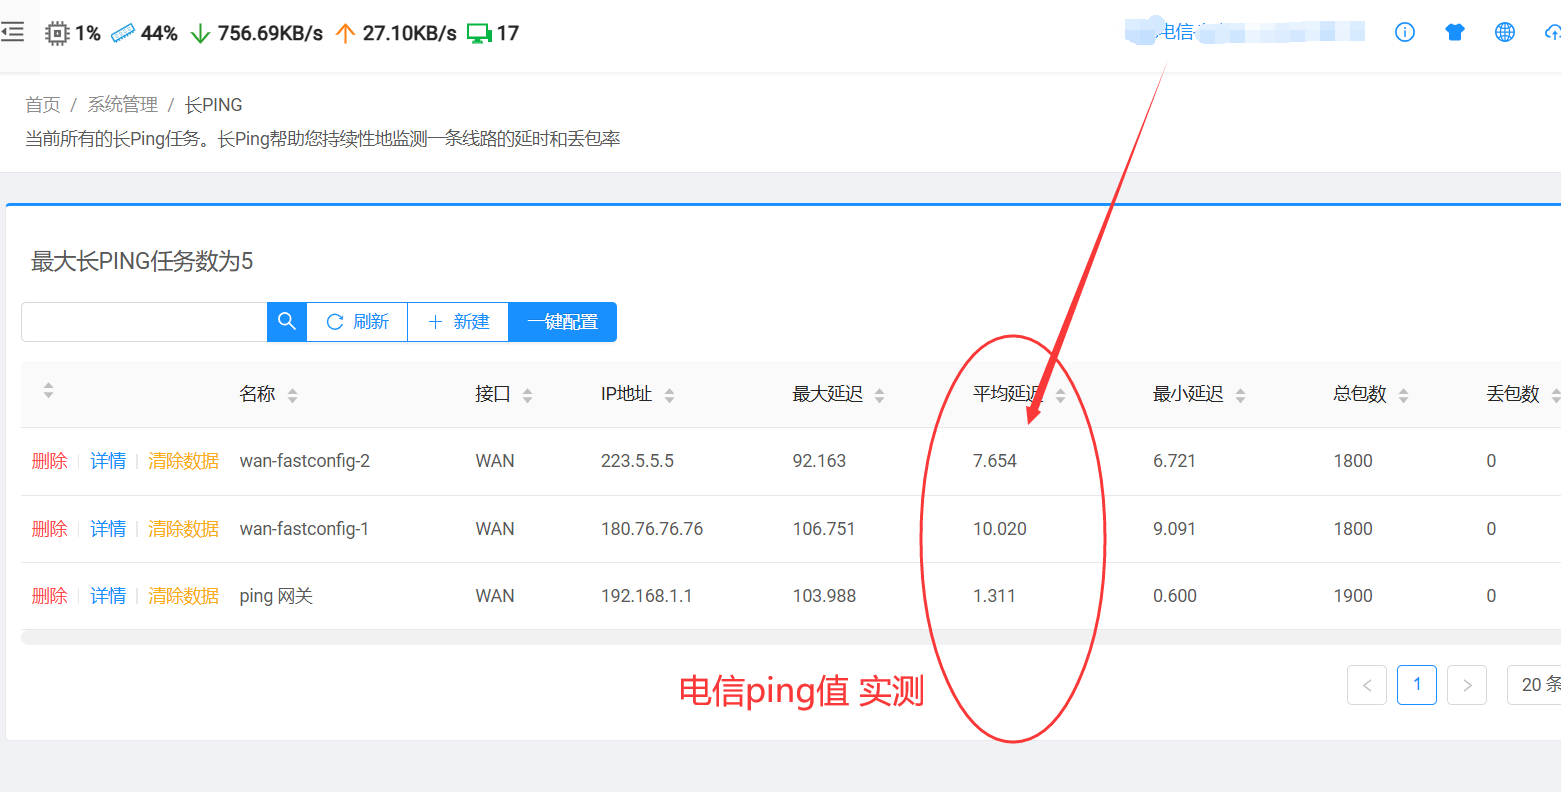Clear data for ping 网关
The image size is (1561, 792).
[184, 596]
